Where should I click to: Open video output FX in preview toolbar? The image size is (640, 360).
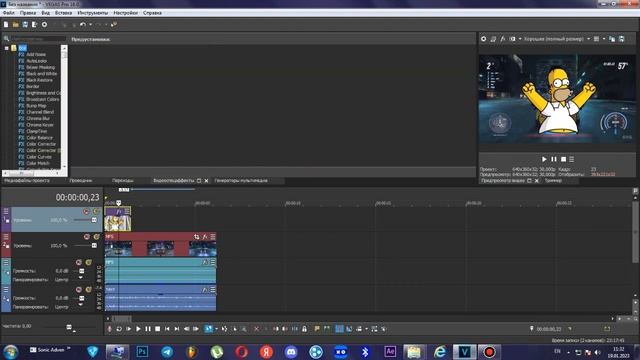[x=503, y=39]
